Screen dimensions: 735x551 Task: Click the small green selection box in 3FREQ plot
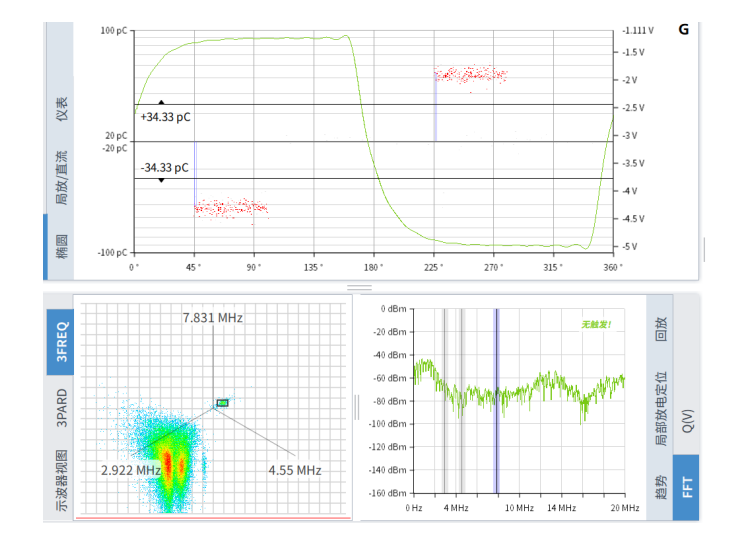(223, 402)
